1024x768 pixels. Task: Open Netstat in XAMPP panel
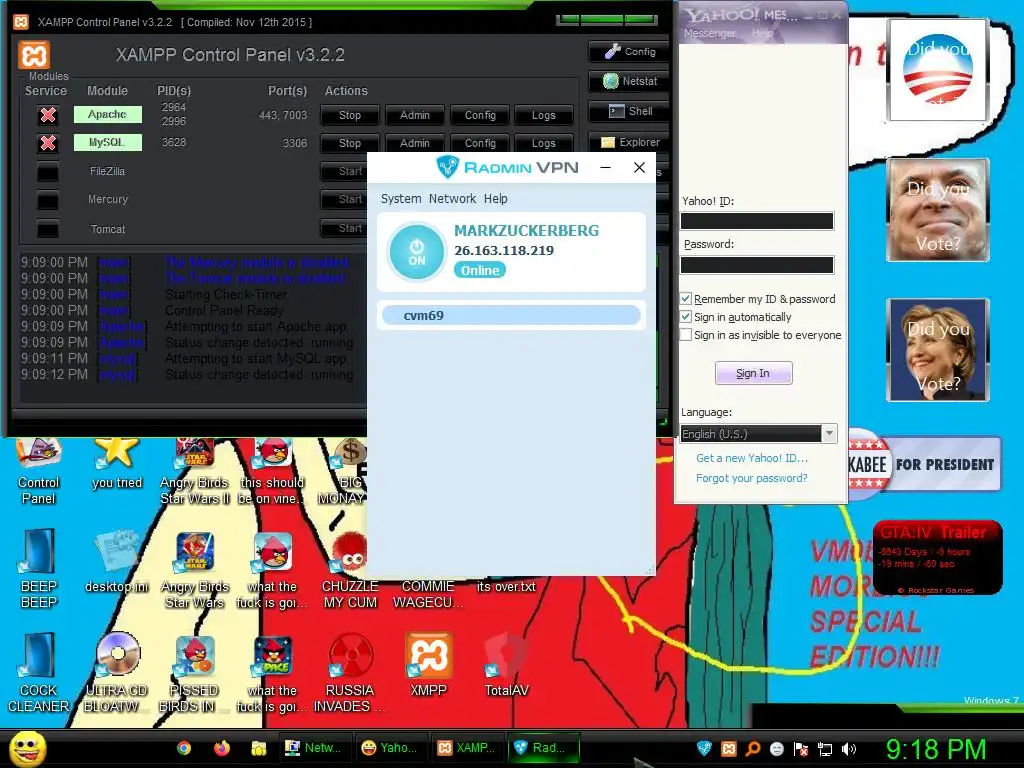[629, 81]
